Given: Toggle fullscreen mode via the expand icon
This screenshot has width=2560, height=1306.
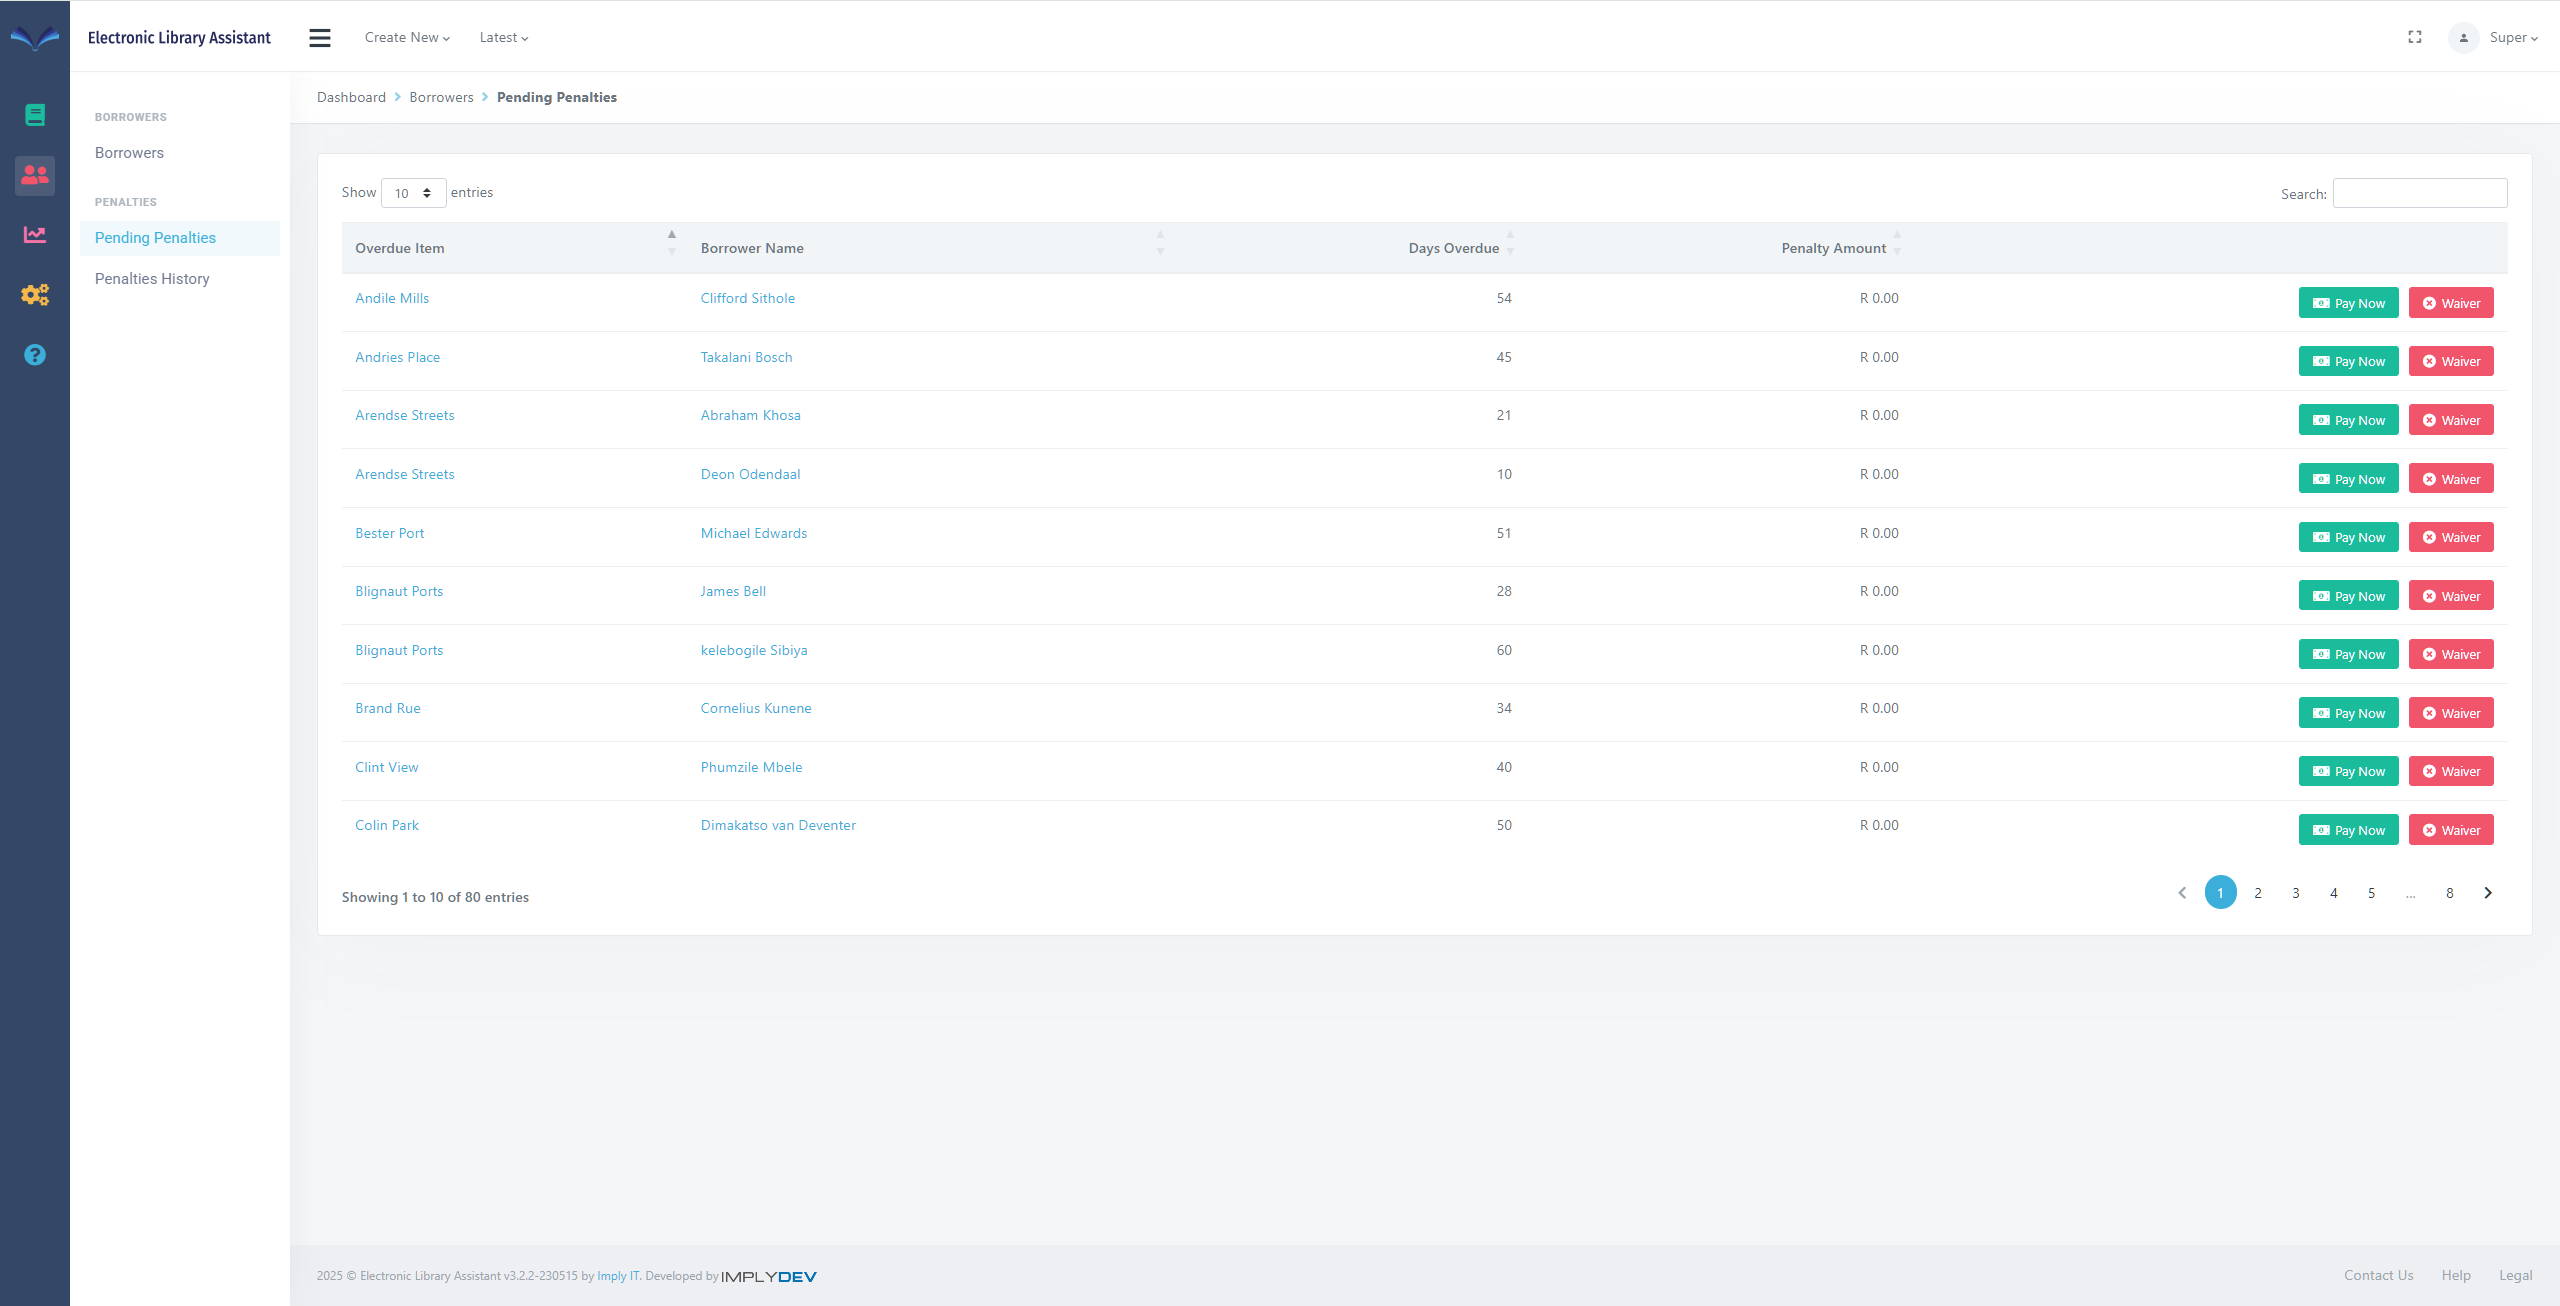Looking at the screenshot, I should pos(2414,37).
